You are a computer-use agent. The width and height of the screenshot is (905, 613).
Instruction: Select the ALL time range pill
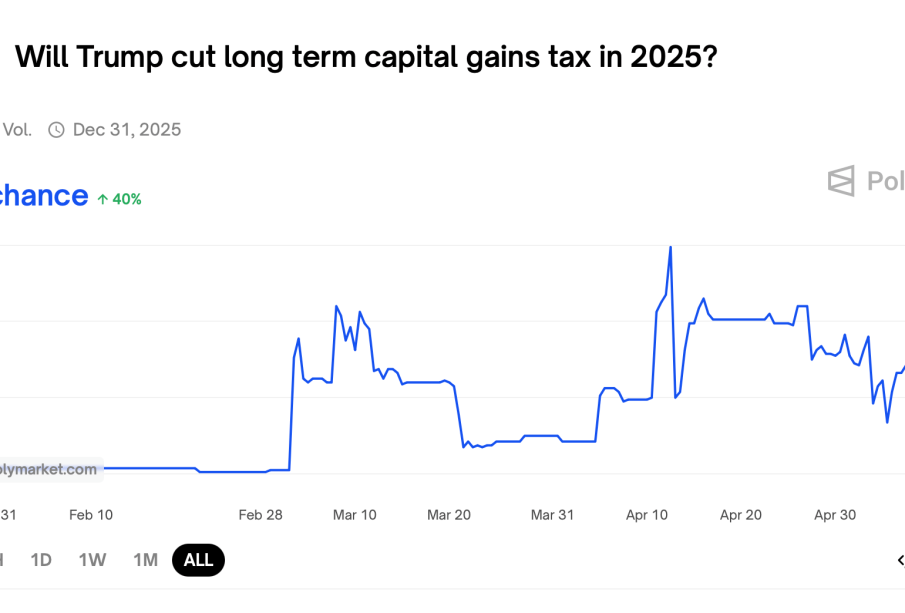point(198,560)
